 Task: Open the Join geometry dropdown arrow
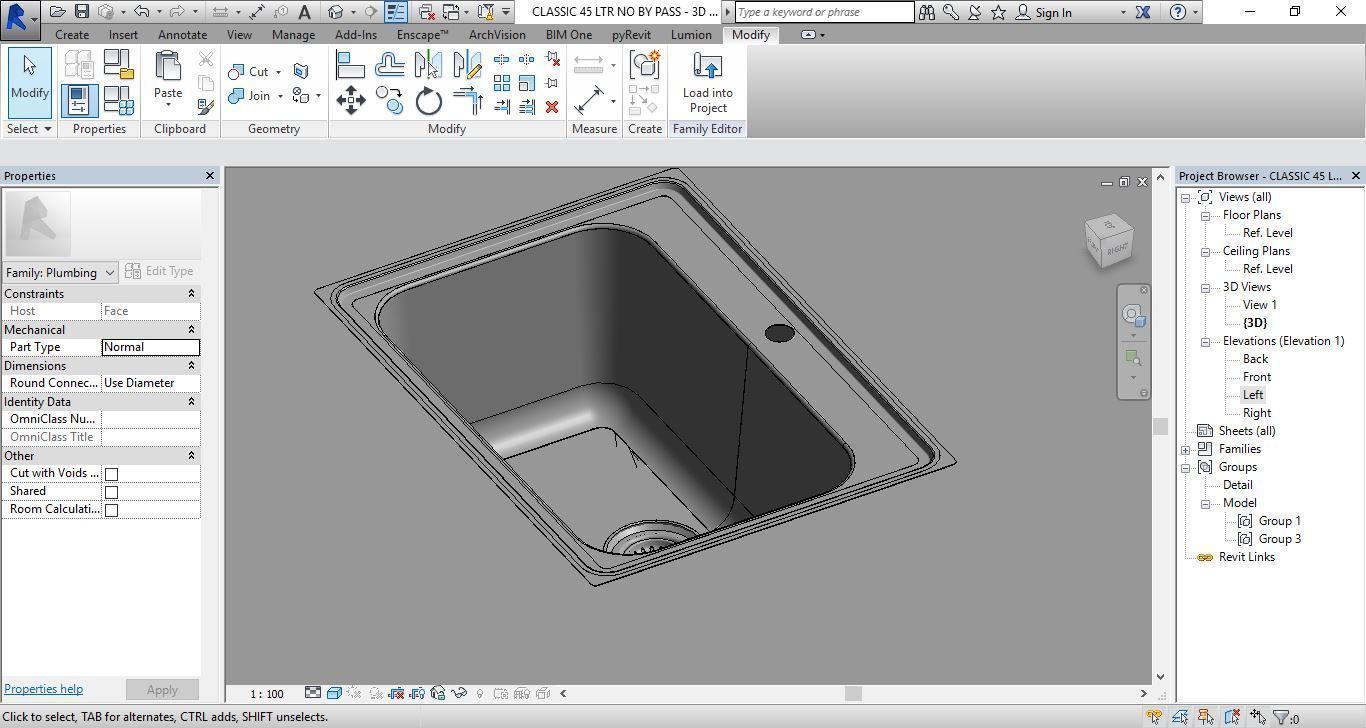point(280,96)
